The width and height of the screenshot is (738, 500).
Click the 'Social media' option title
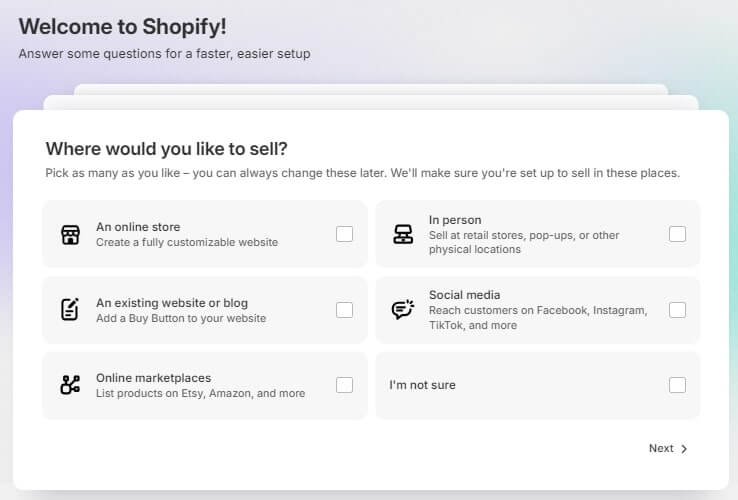pyautogui.click(x=464, y=295)
